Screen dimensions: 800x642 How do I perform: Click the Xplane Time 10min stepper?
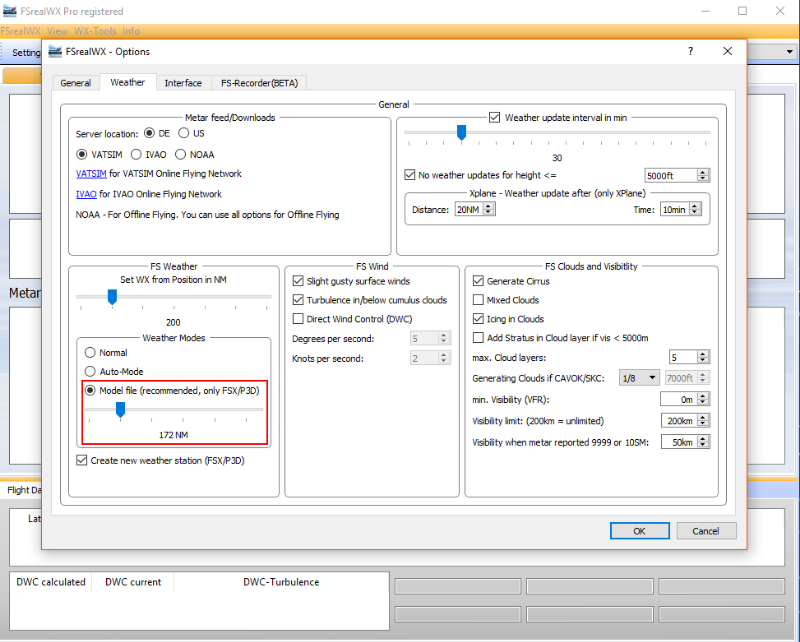pos(695,209)
